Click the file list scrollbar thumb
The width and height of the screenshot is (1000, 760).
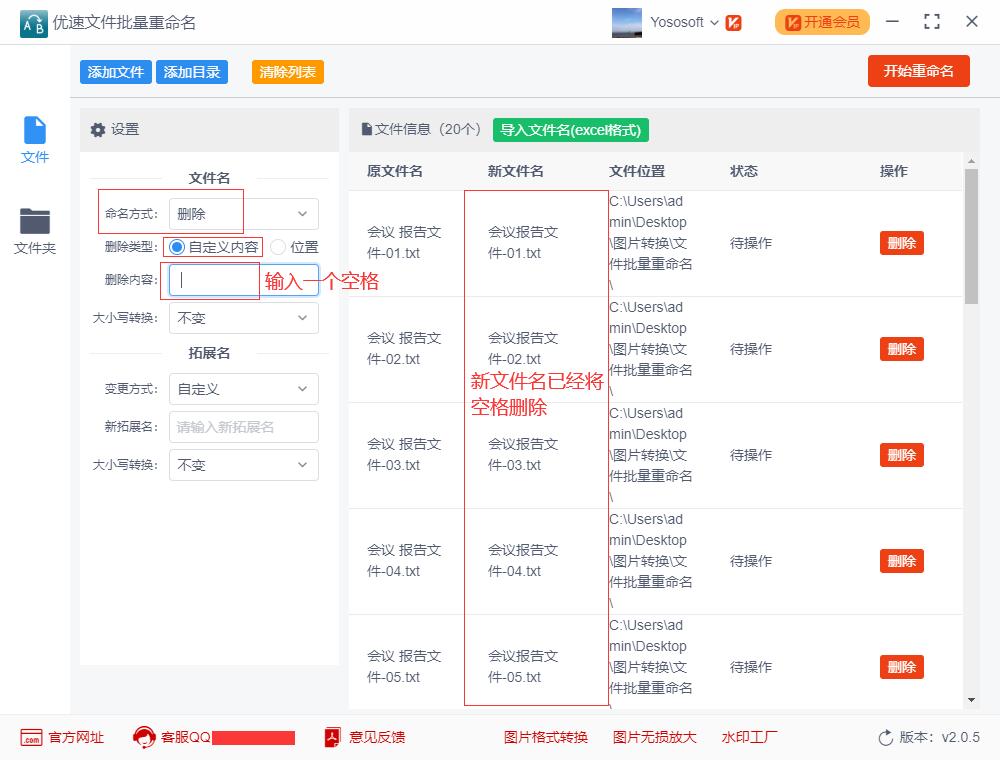pyautogui.click(x=971, y=236)
